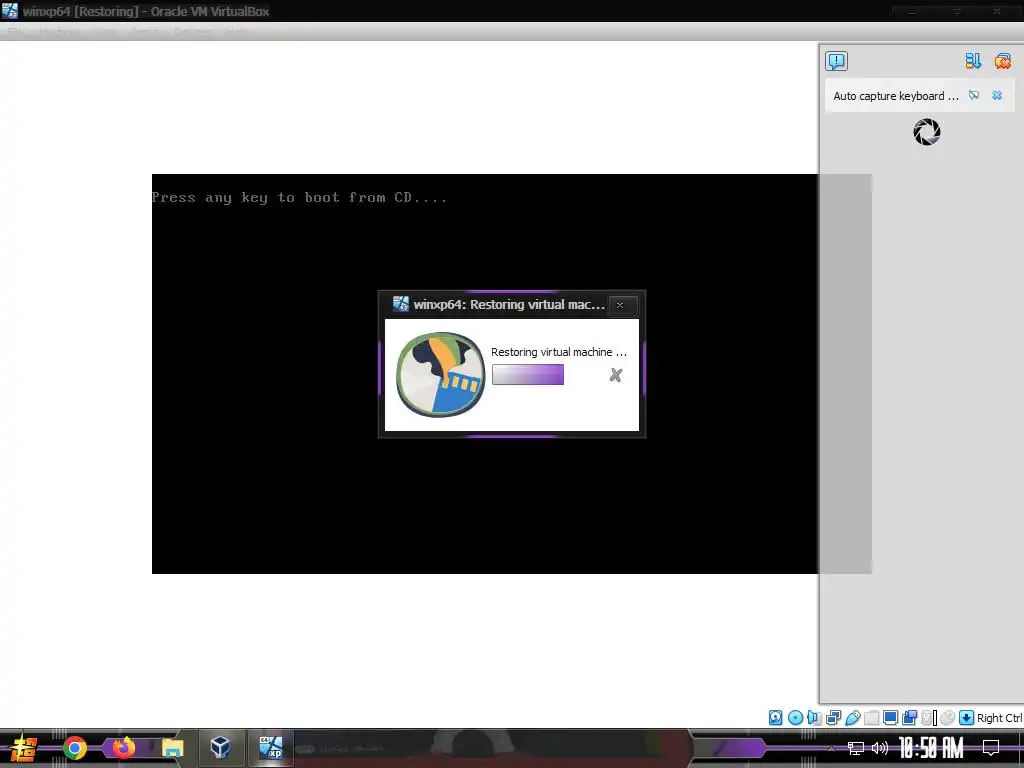1024x768 pixels.
Task: Open the volume control in the system tray
Action: point(880,748)
